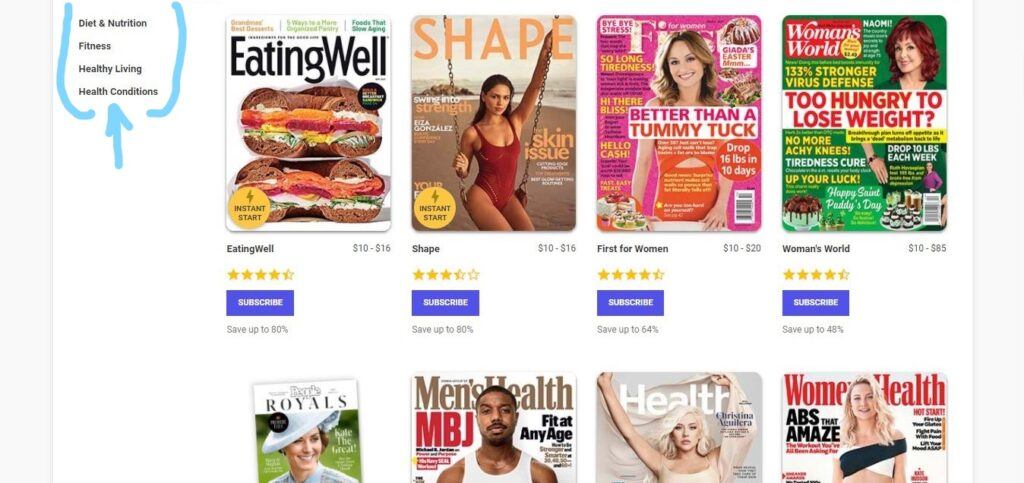
Task: Open the Diet & Nutrition category
Action: 112,23
